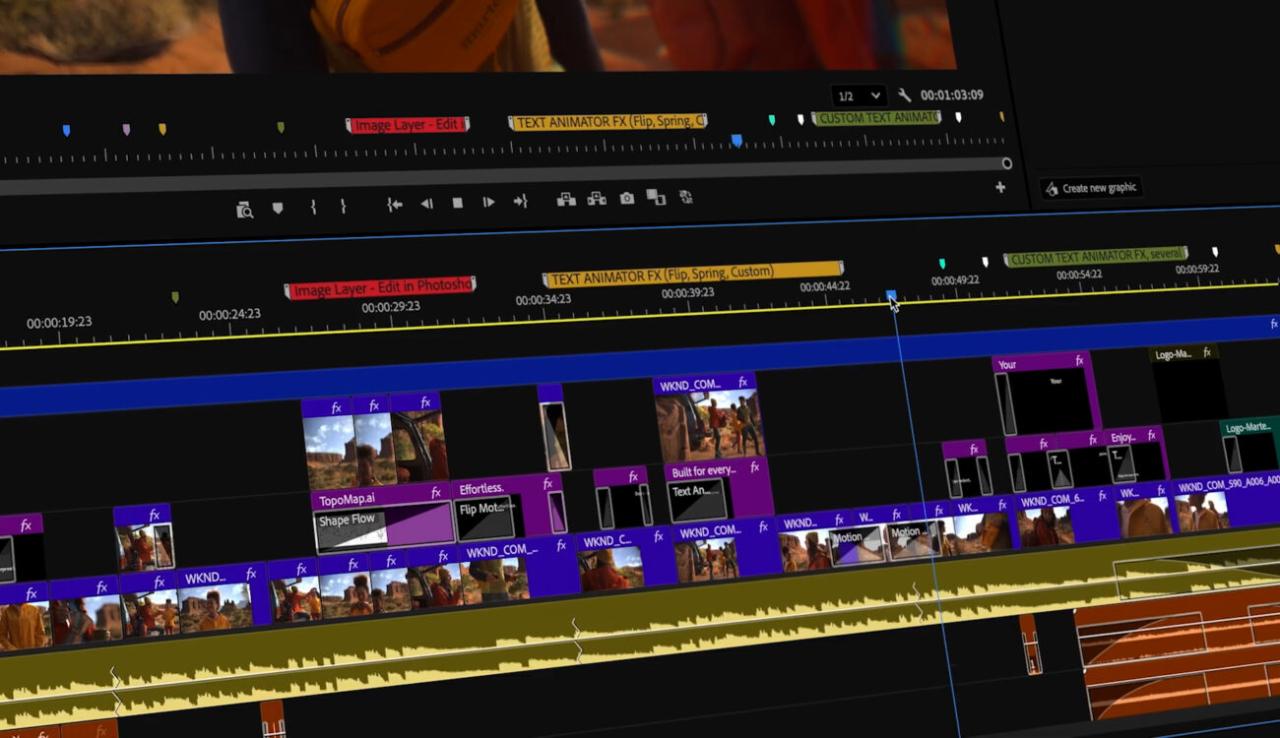Click the yellow TEXT ANIMATOR FX marker
Viewport: 1280px width, 738px height.
pos(690,270)
